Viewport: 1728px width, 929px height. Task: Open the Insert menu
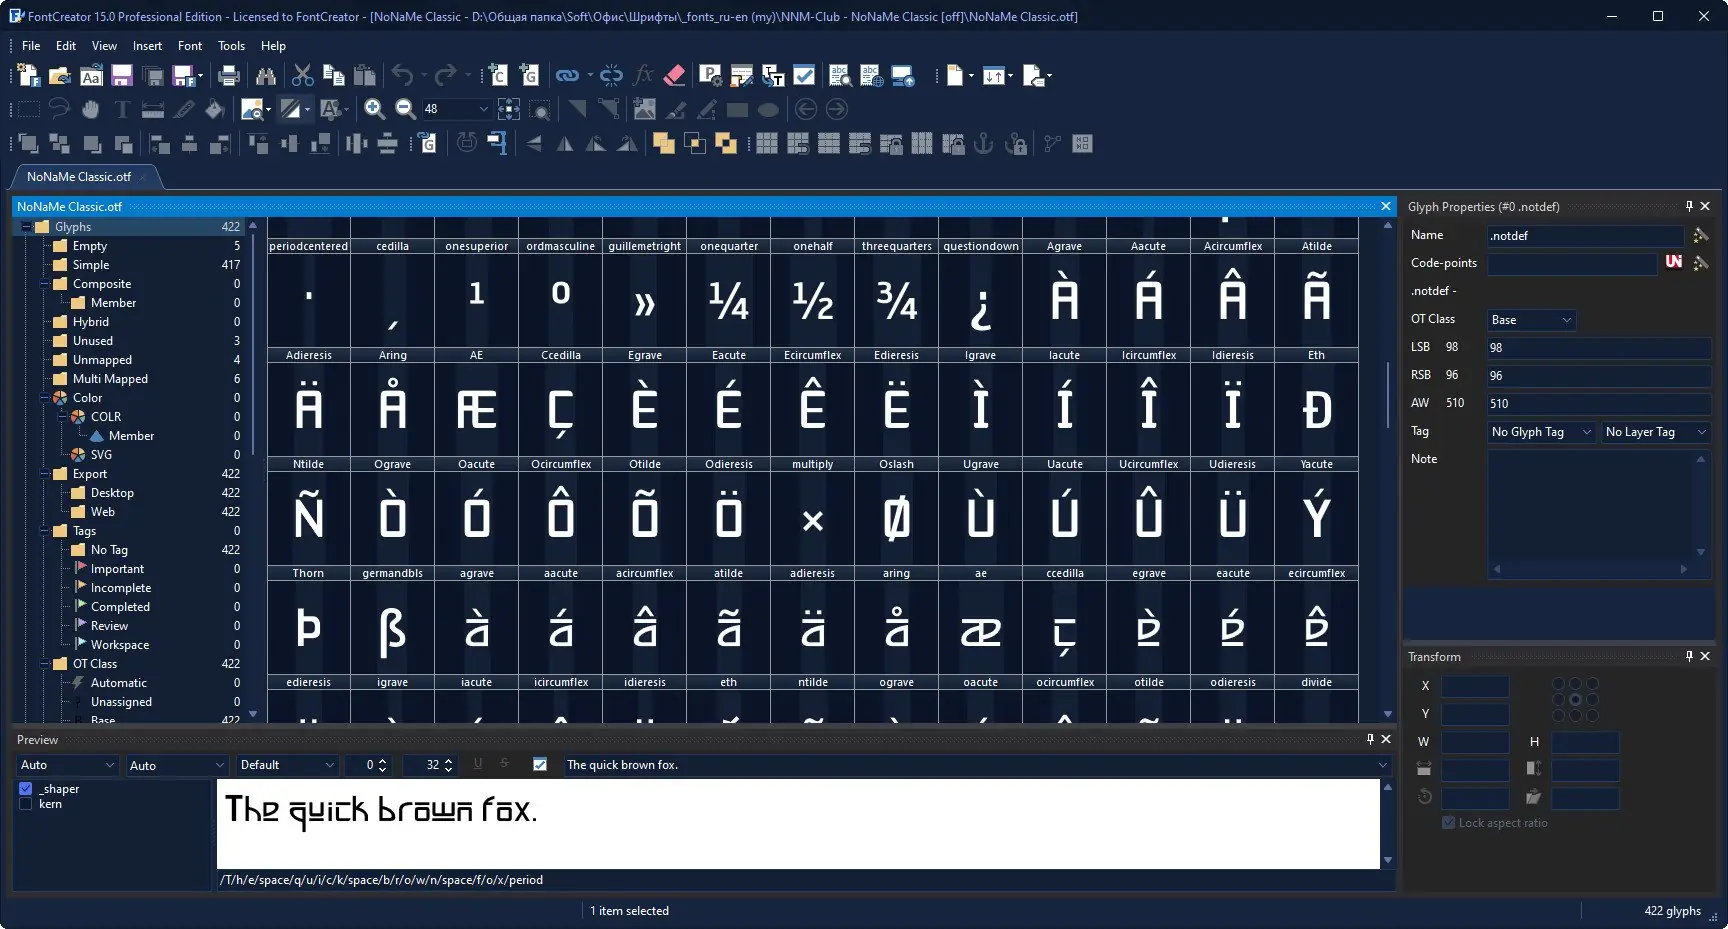point(147,46)
